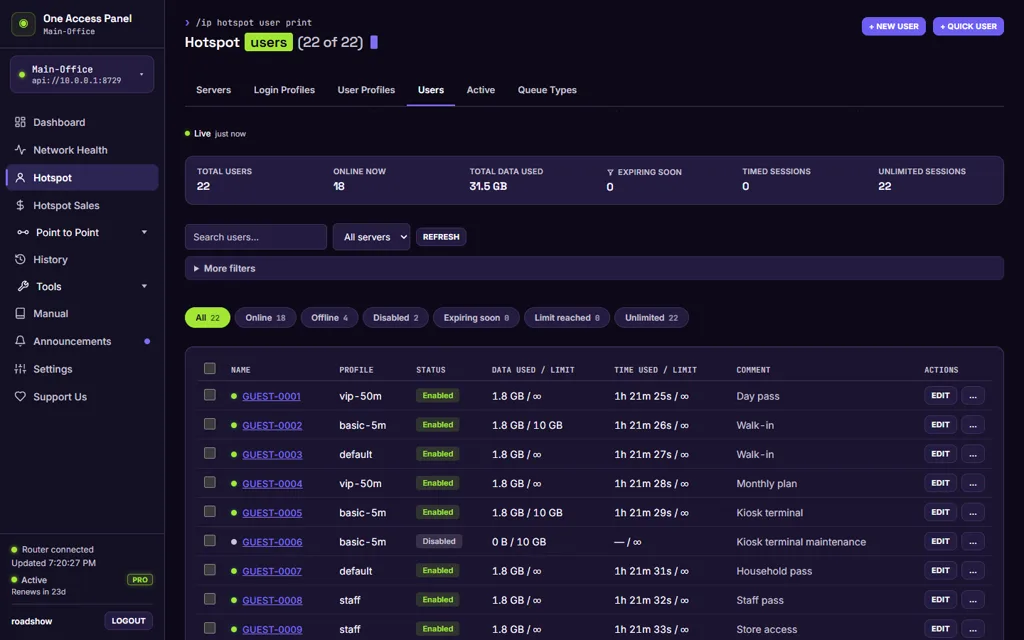1024x640 pixels.
Task: Check the box for GUEST-0007
Action: click(210, 569)
